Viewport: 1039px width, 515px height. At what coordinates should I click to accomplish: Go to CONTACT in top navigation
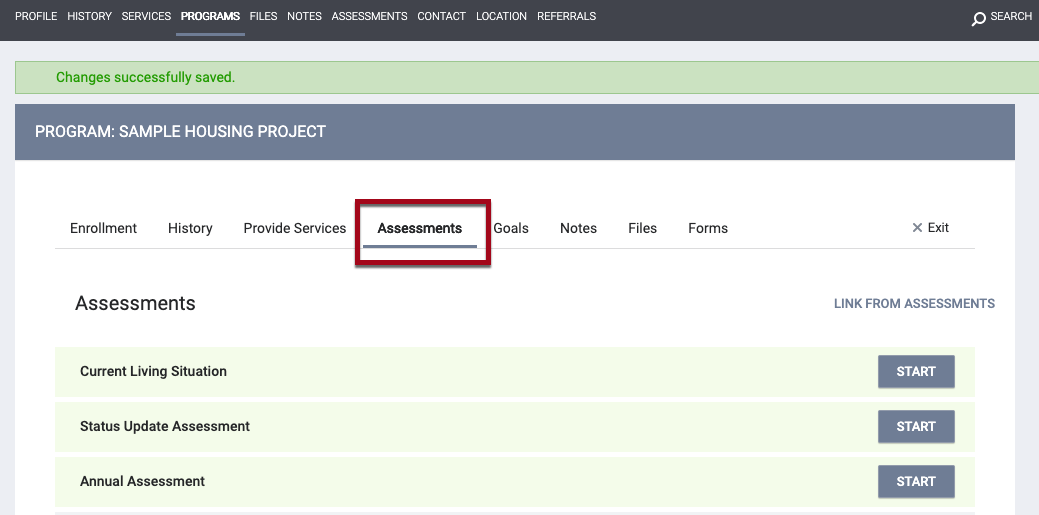441,16
